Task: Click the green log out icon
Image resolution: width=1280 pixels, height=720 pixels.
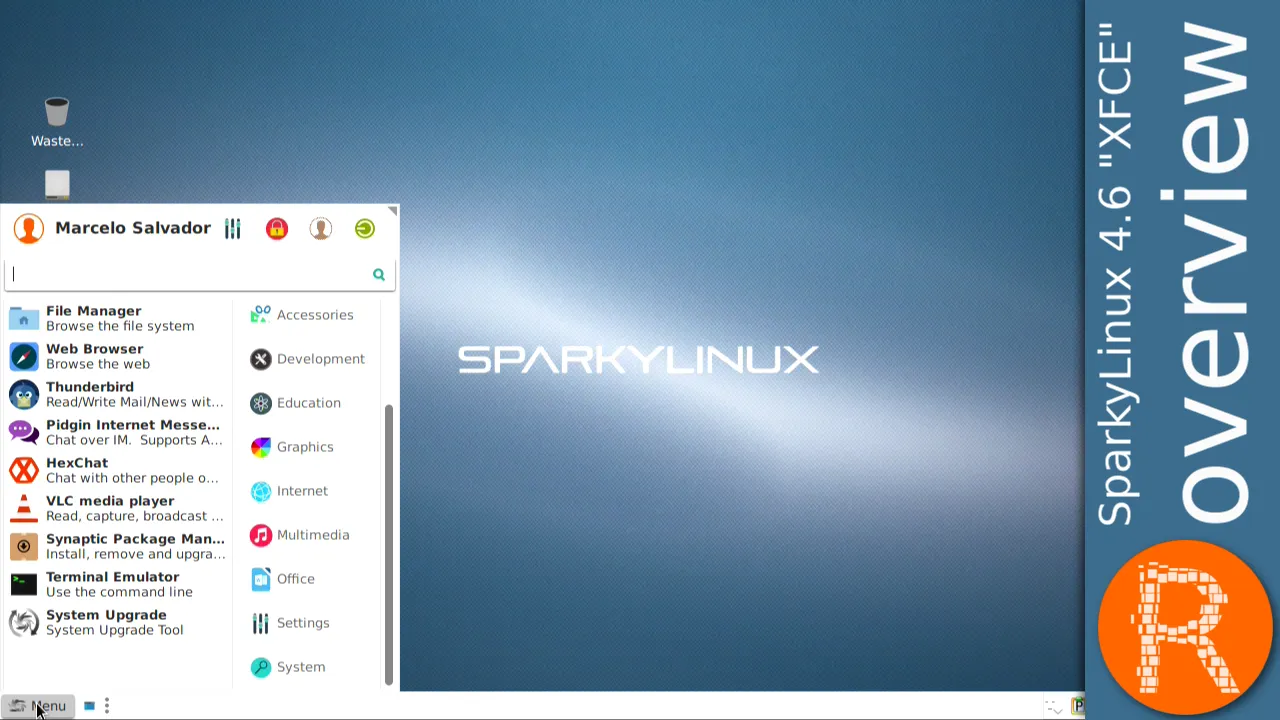Action: (365, 229)
